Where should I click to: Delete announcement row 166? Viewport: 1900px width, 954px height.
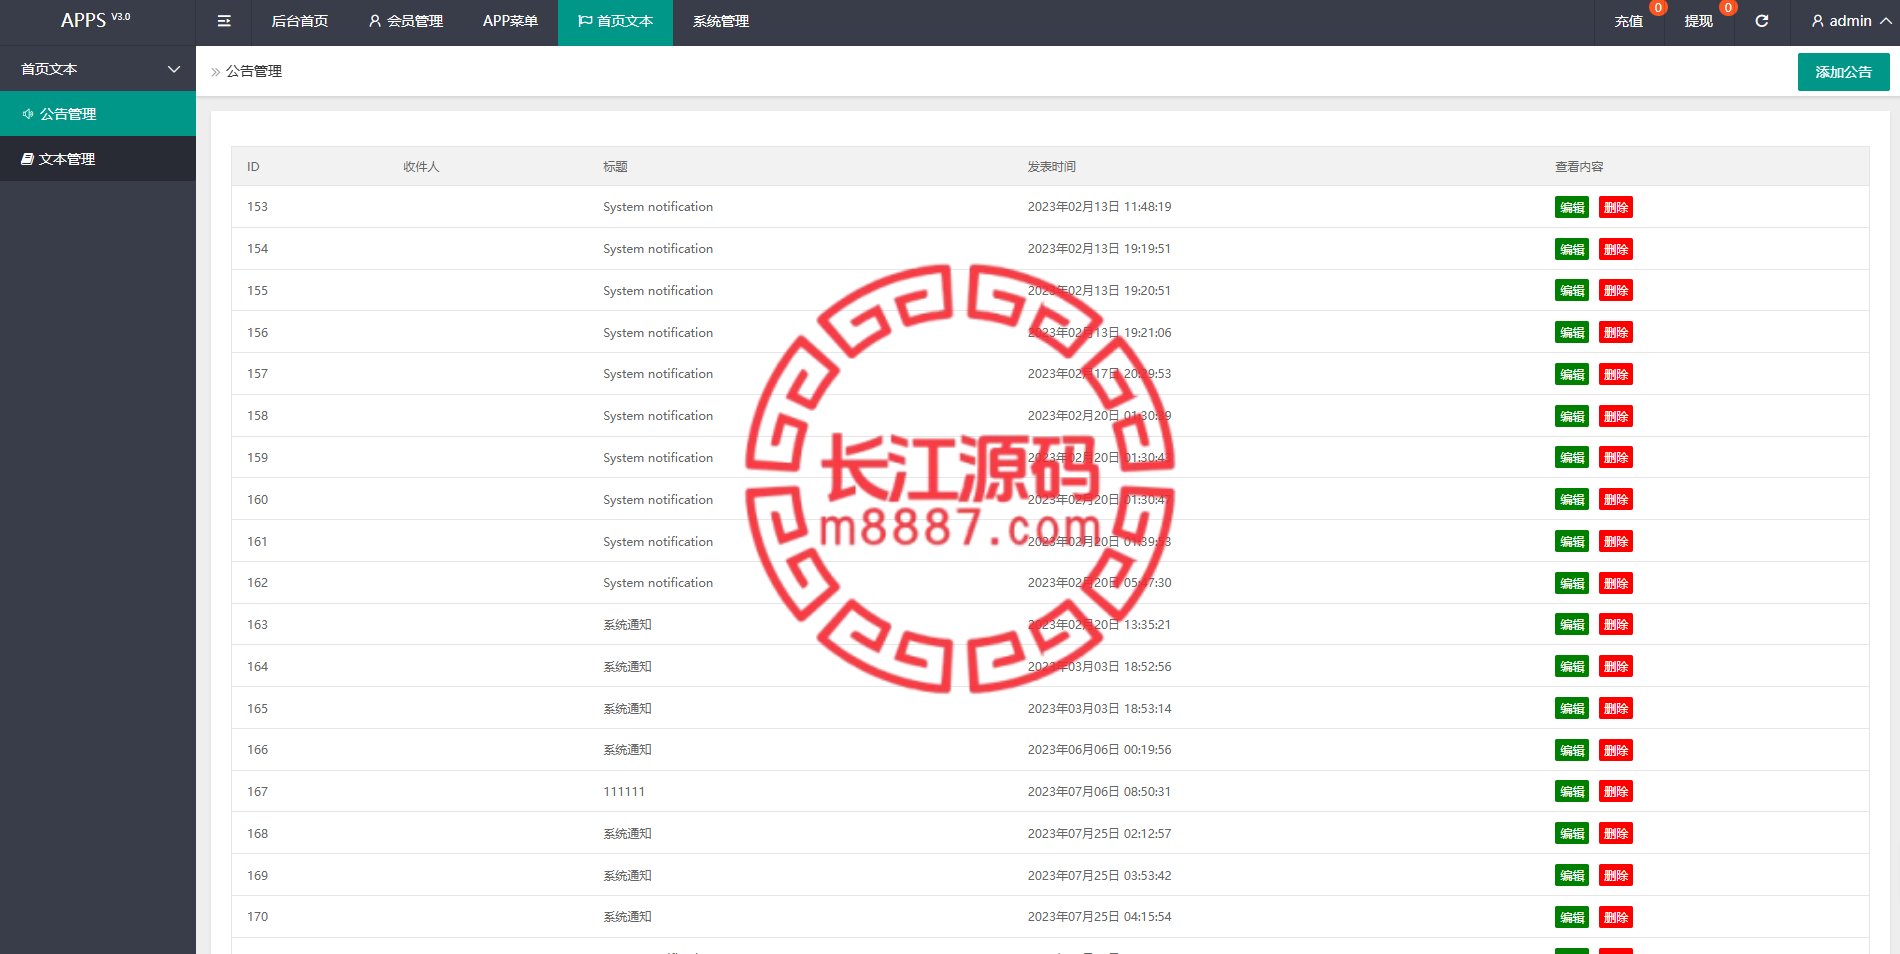[x=1616, y=750]
